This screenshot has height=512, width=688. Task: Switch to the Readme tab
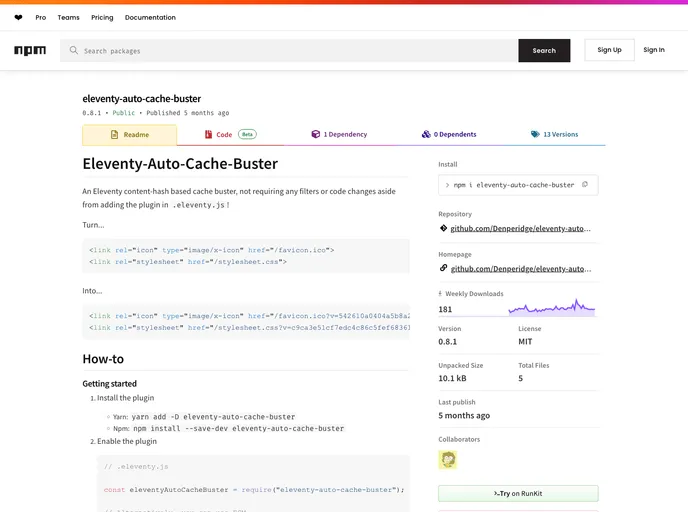click(x=129, y=135)
